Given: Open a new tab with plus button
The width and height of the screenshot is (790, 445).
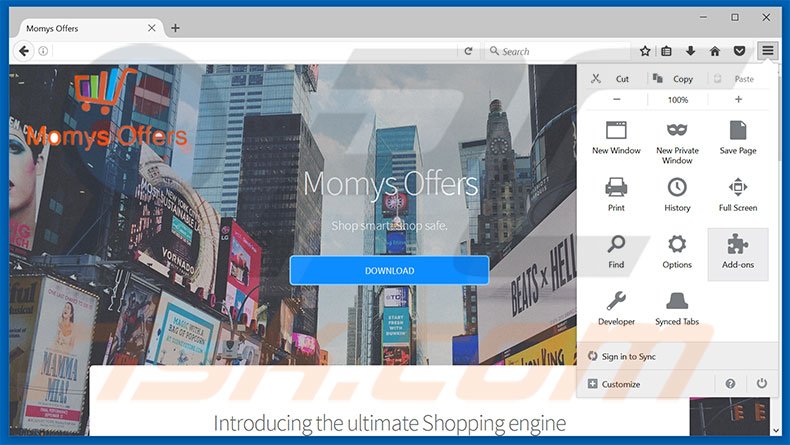Looking at the screenshot, I should (175, 28).
